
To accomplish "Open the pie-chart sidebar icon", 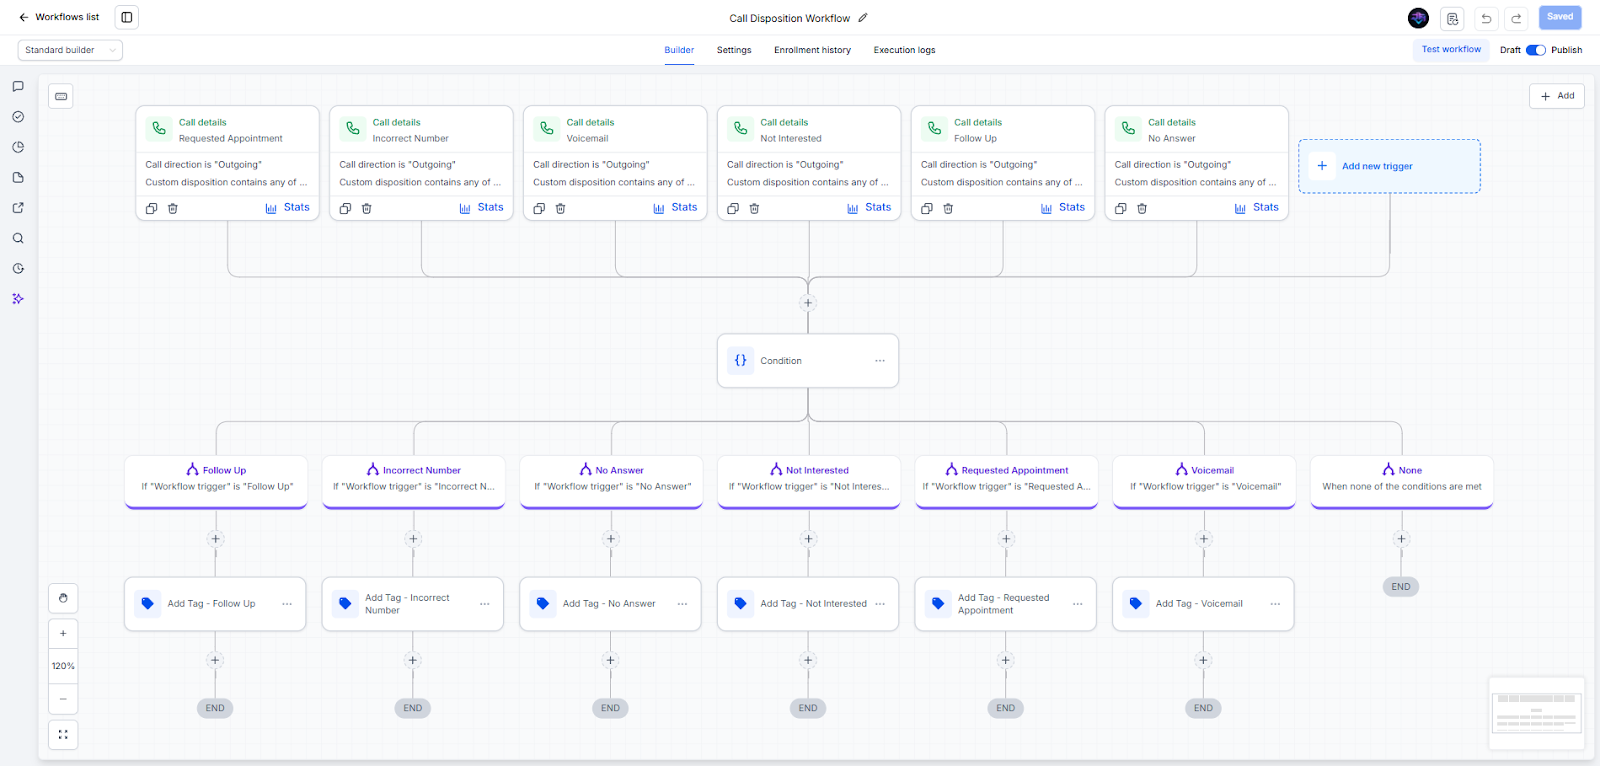I will [18, 147].
